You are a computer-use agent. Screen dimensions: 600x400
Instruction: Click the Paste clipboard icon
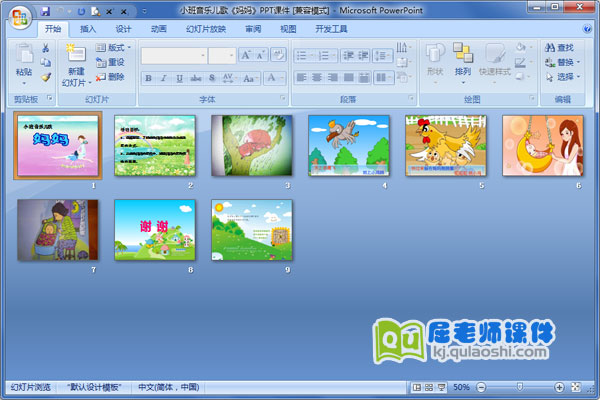point(24,54)
